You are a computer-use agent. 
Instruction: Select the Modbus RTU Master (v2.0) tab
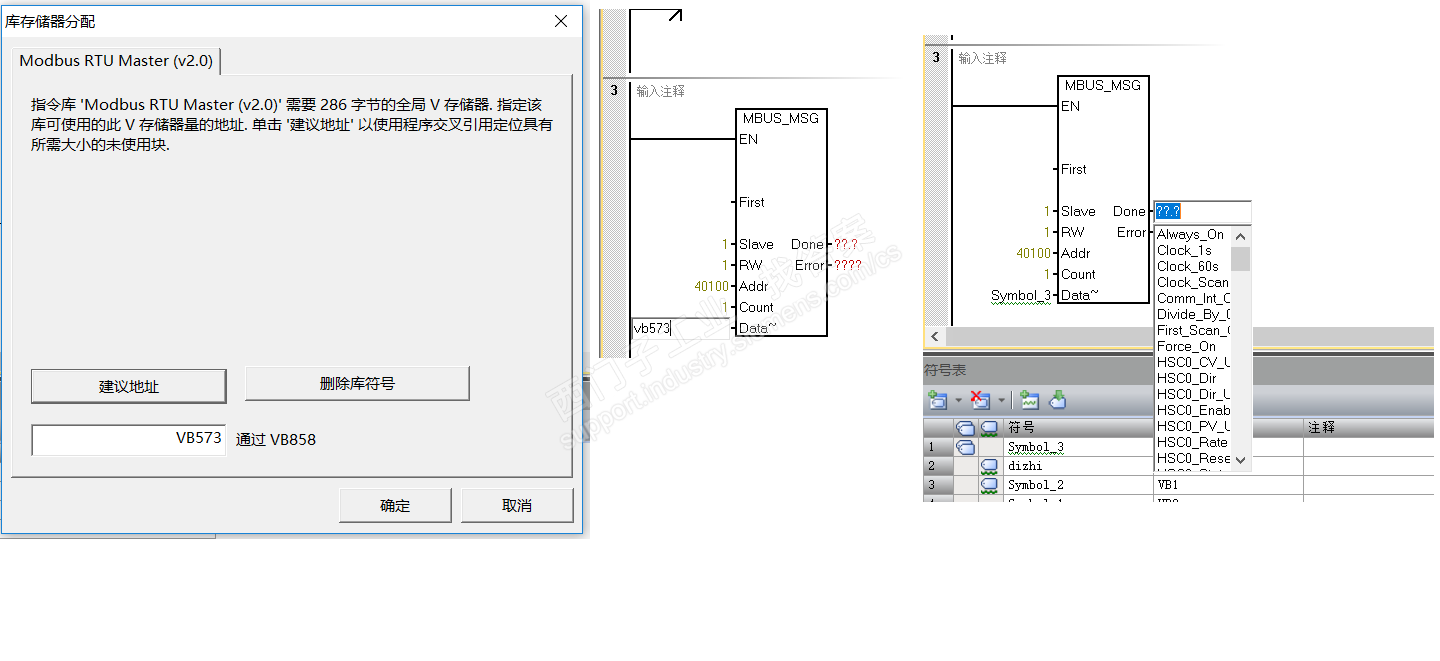[x=116, y=60]
